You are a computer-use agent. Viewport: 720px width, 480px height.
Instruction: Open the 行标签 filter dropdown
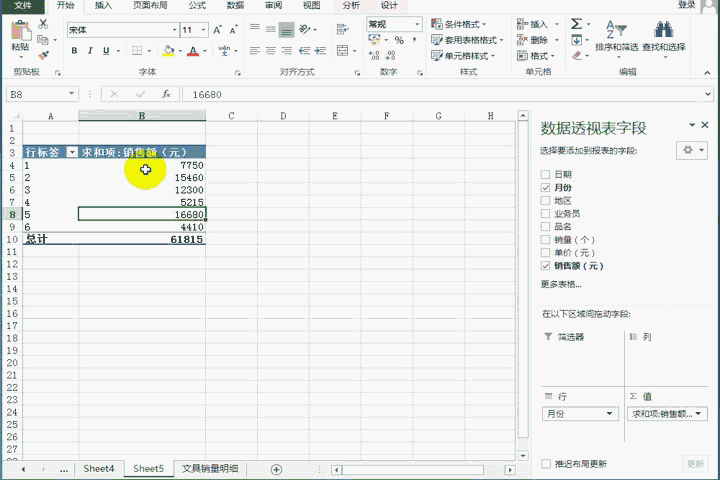tap(71, 152)
